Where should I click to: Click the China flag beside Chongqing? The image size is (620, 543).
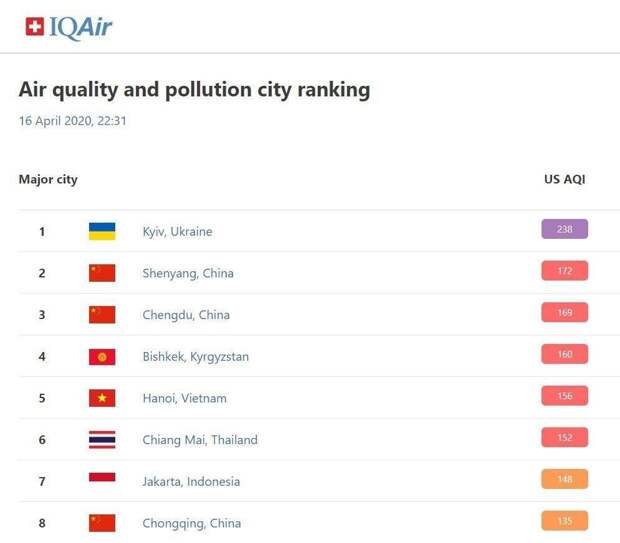(102, 523)
